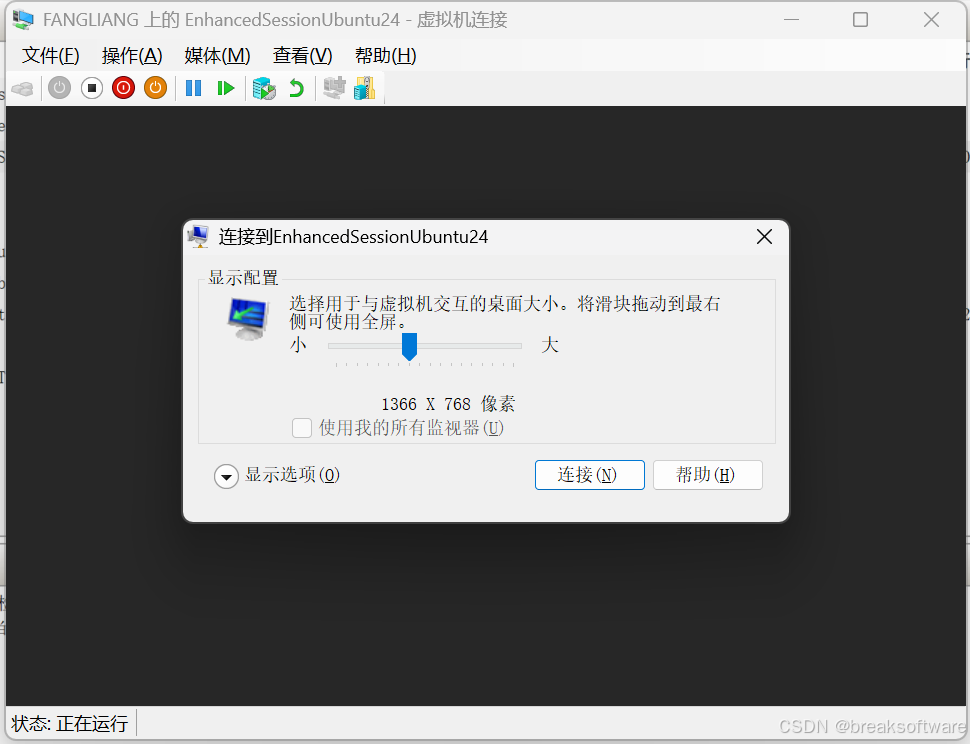Click the orange Save state icon
970x744 pixels.
point(155,88)
